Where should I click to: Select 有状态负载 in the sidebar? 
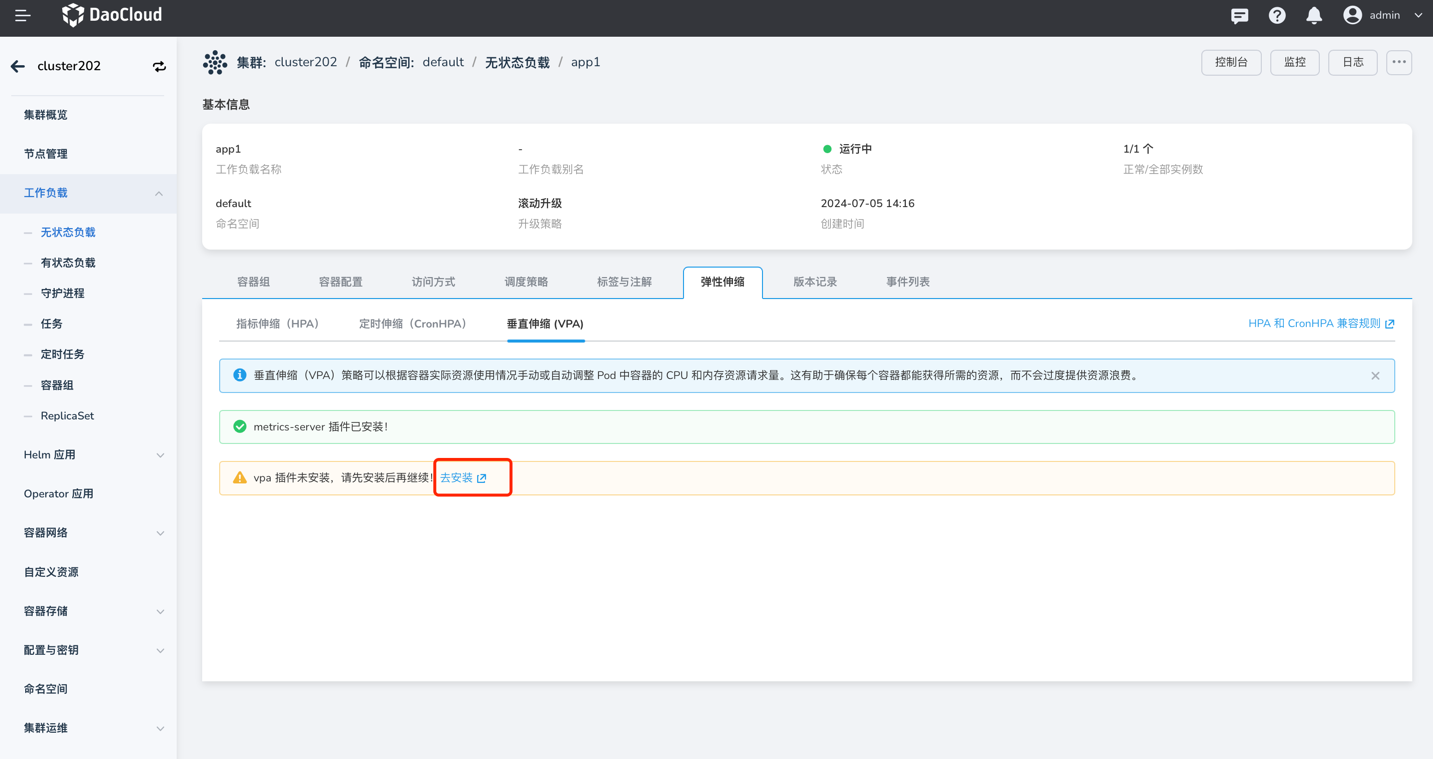point(68,263)
